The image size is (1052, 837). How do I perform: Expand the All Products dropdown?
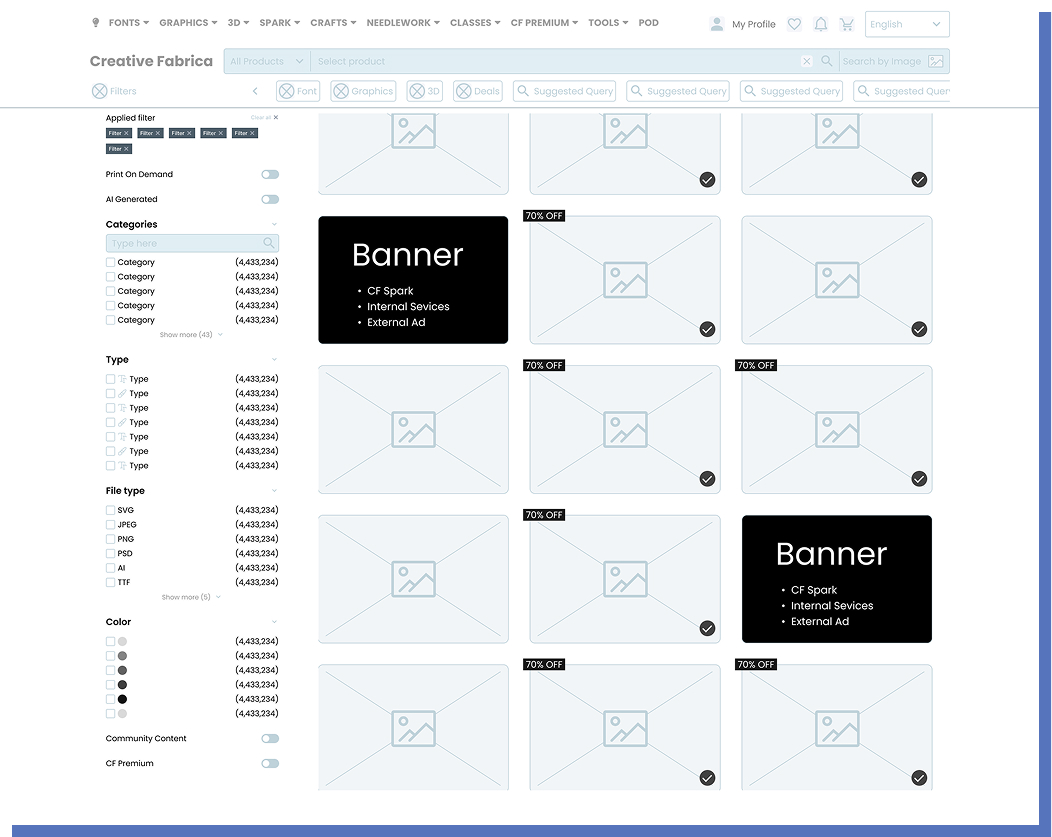265,61
